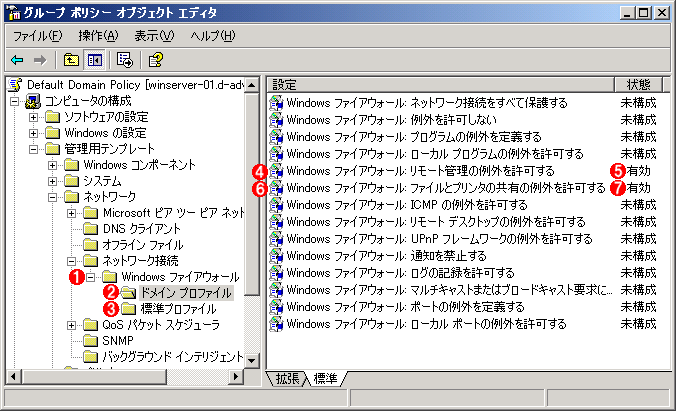
Task: Sort by the 状態 column header
Action: [x=638, y=85]
